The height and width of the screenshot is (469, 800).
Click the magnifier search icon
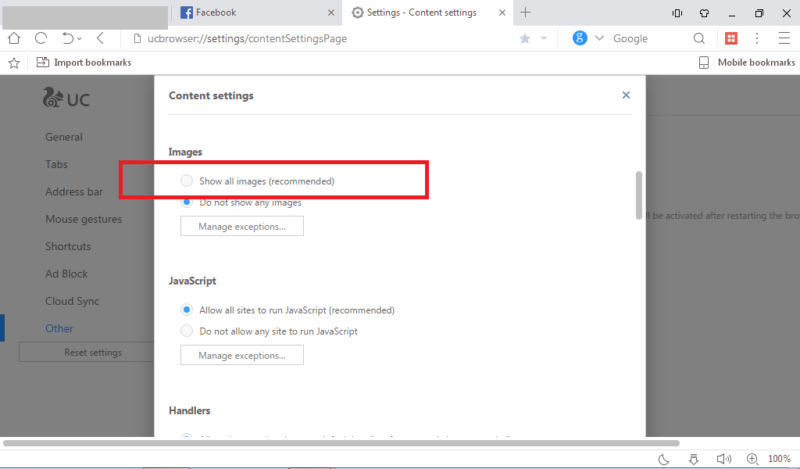[x=699, y=38]
